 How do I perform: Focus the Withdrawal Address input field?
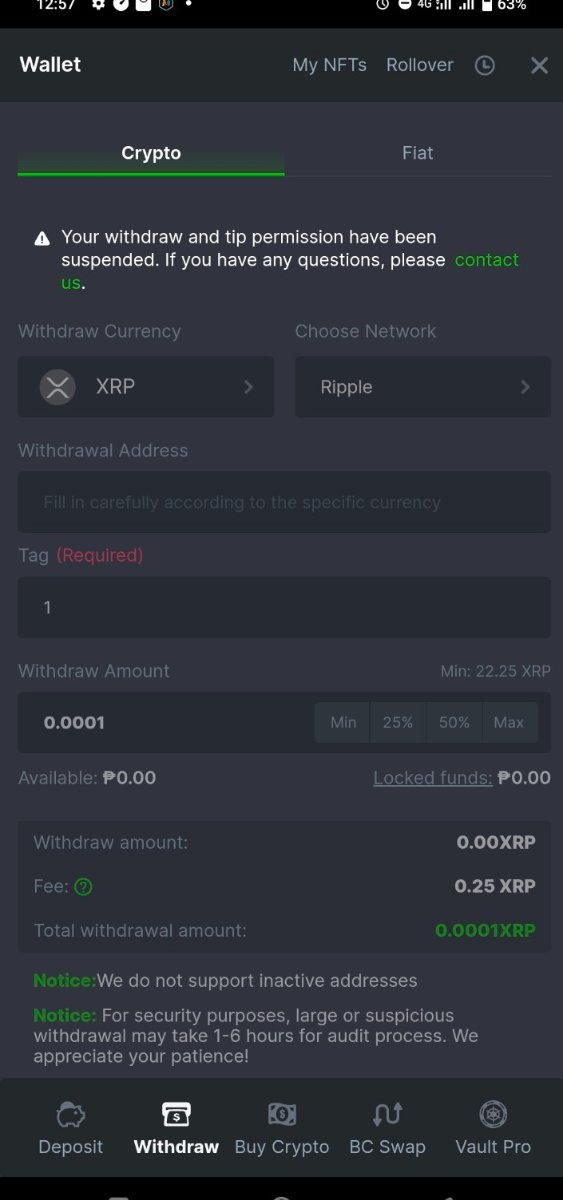[284, 502]
